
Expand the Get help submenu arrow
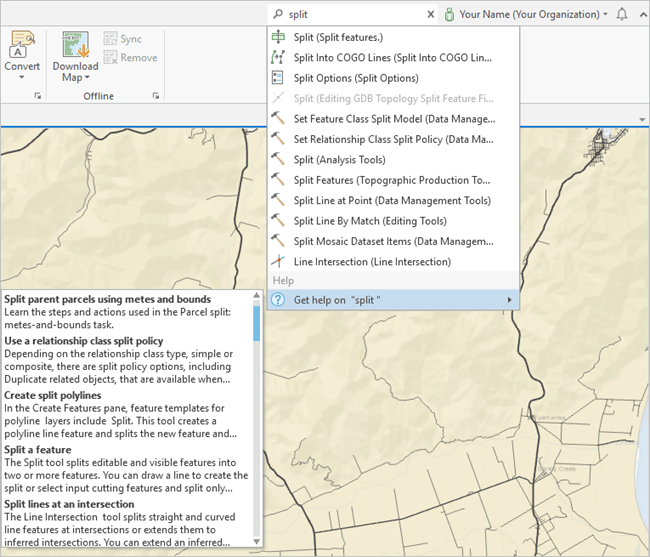click(509, 300)
